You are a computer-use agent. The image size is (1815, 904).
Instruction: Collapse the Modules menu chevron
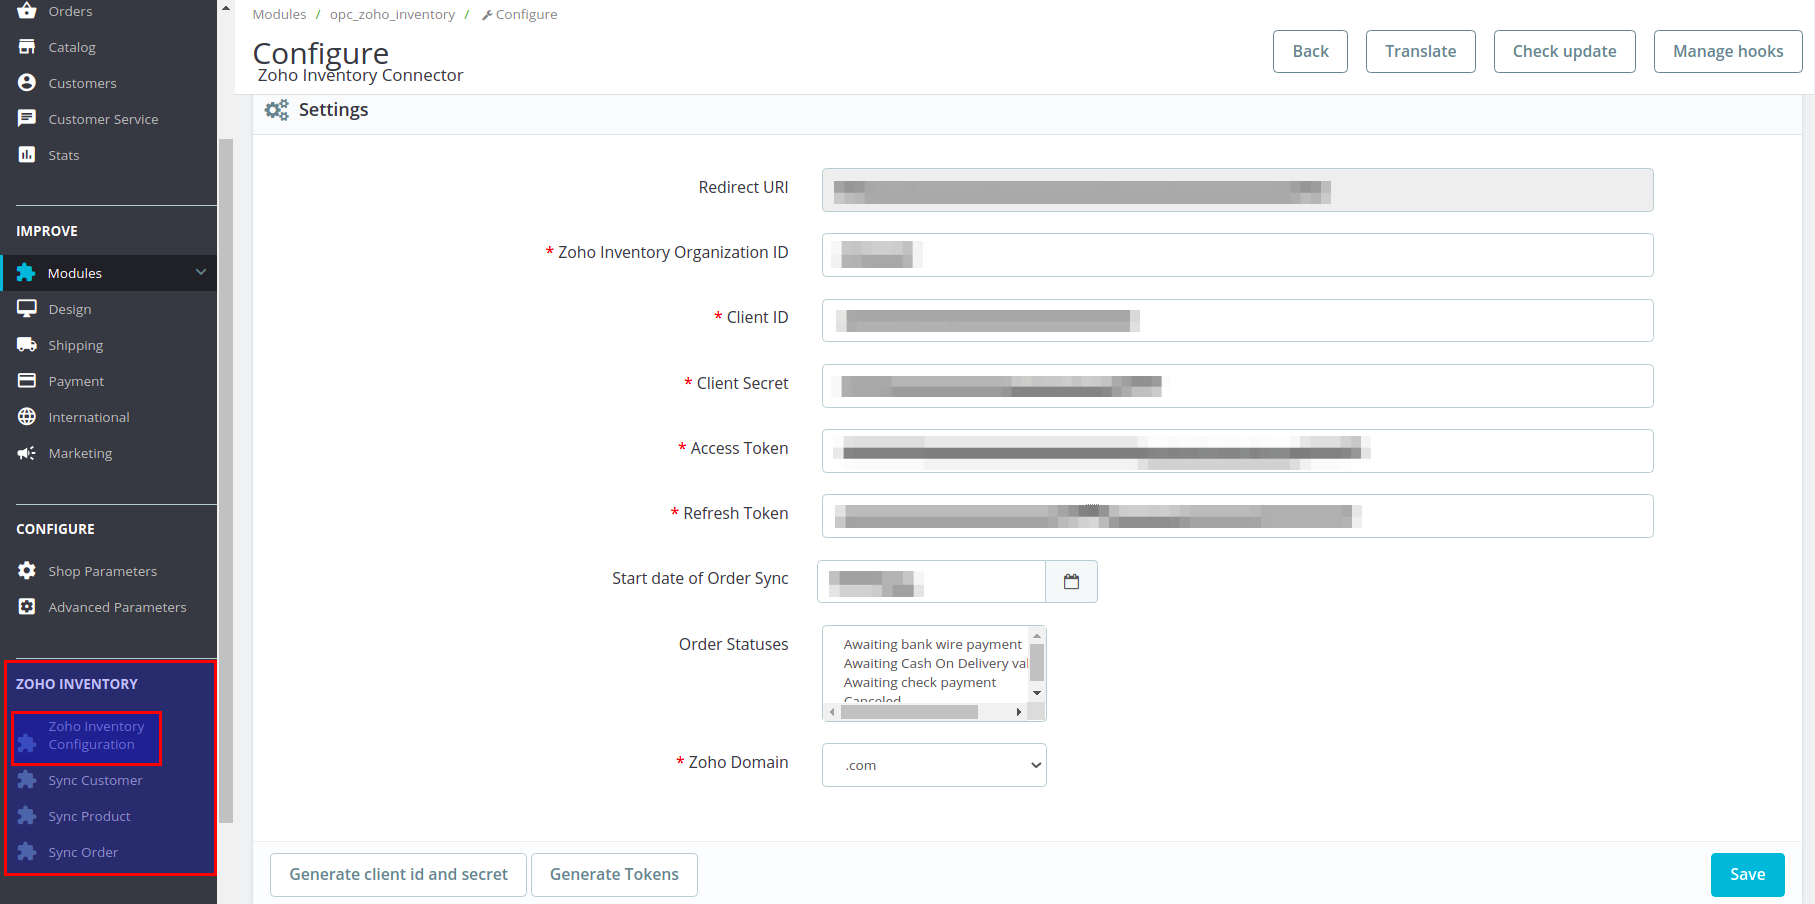pos(201,272)
